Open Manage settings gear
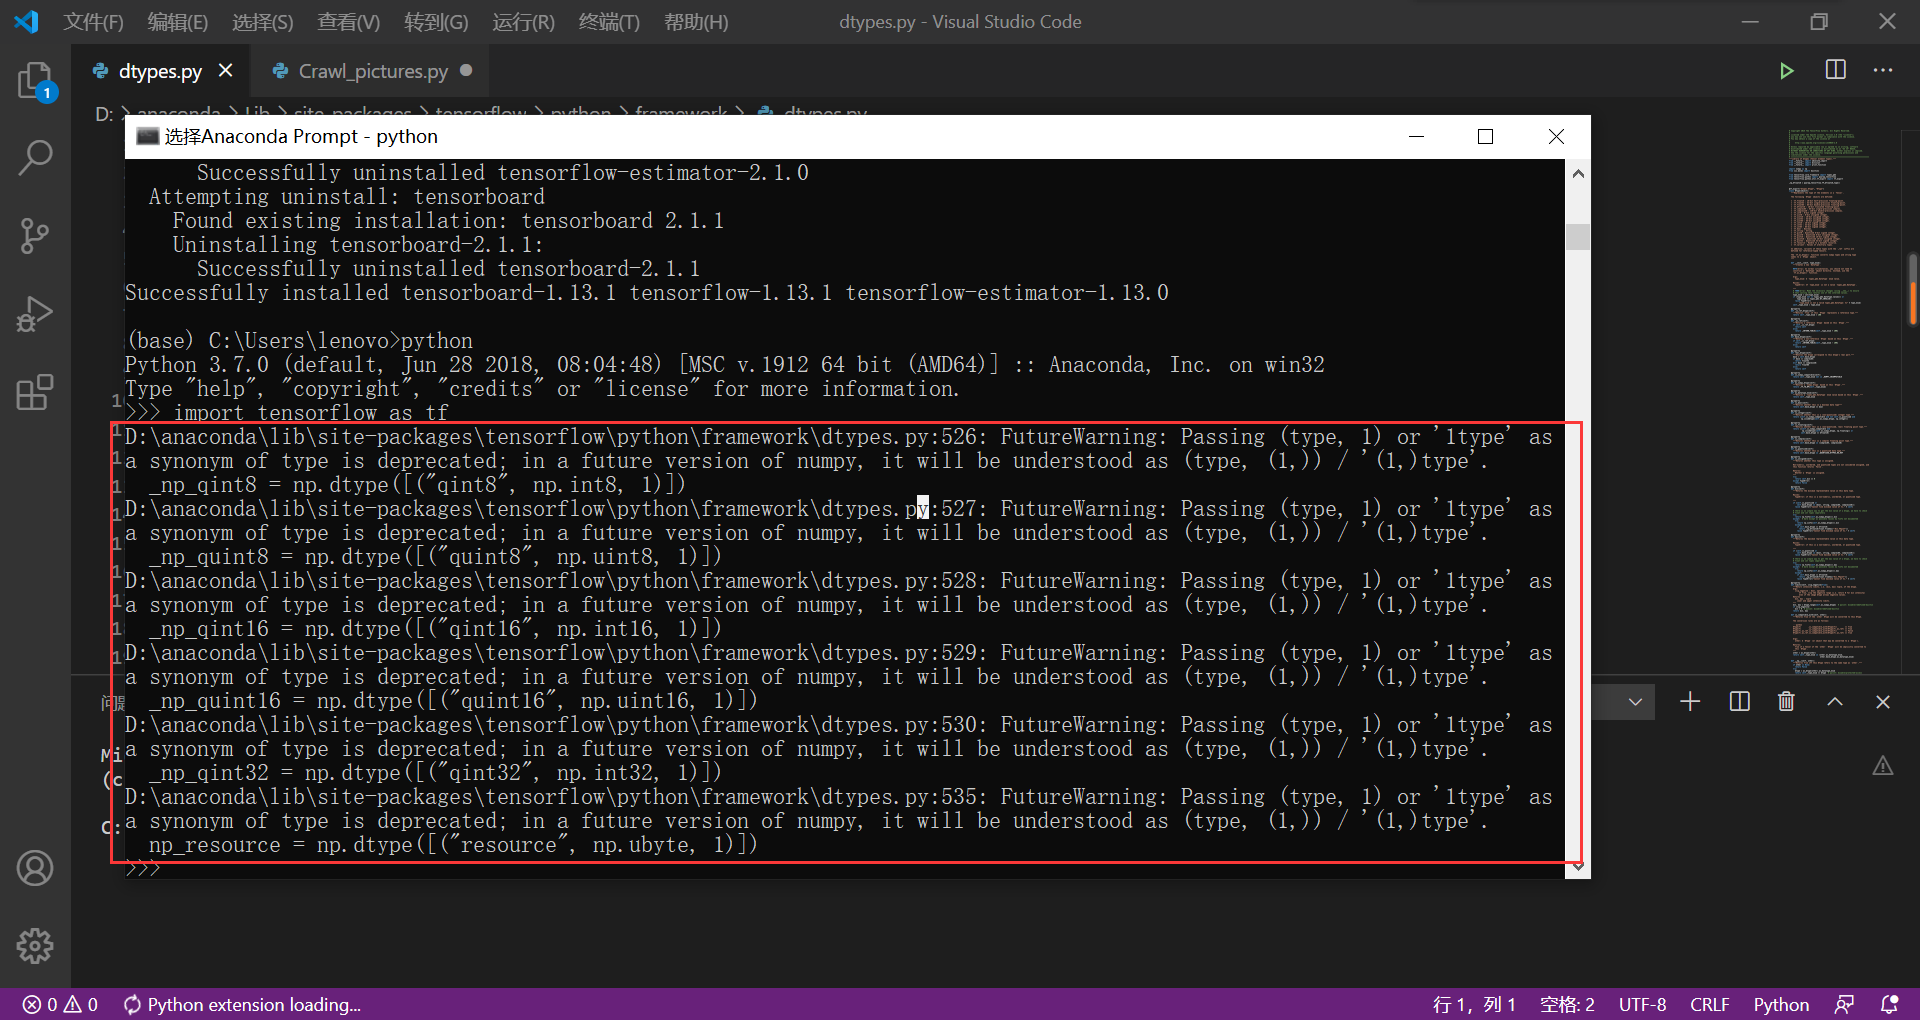This screenshot has height=1020, width=1920. tap(35, 945)
